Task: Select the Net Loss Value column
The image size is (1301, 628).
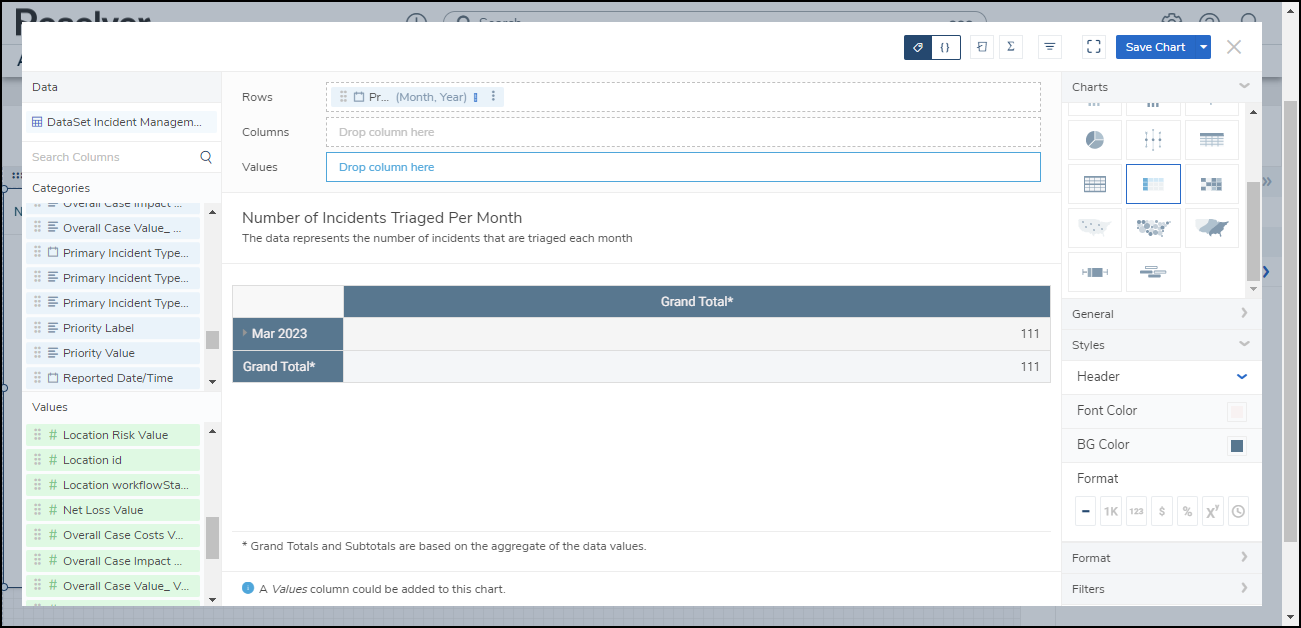Action: [x=113, y=510]
